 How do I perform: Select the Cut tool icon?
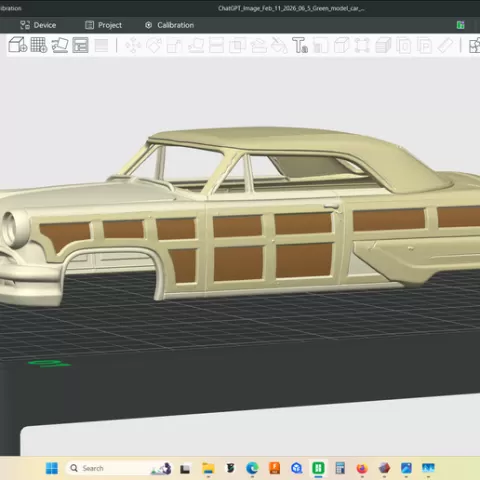[216, 45]
